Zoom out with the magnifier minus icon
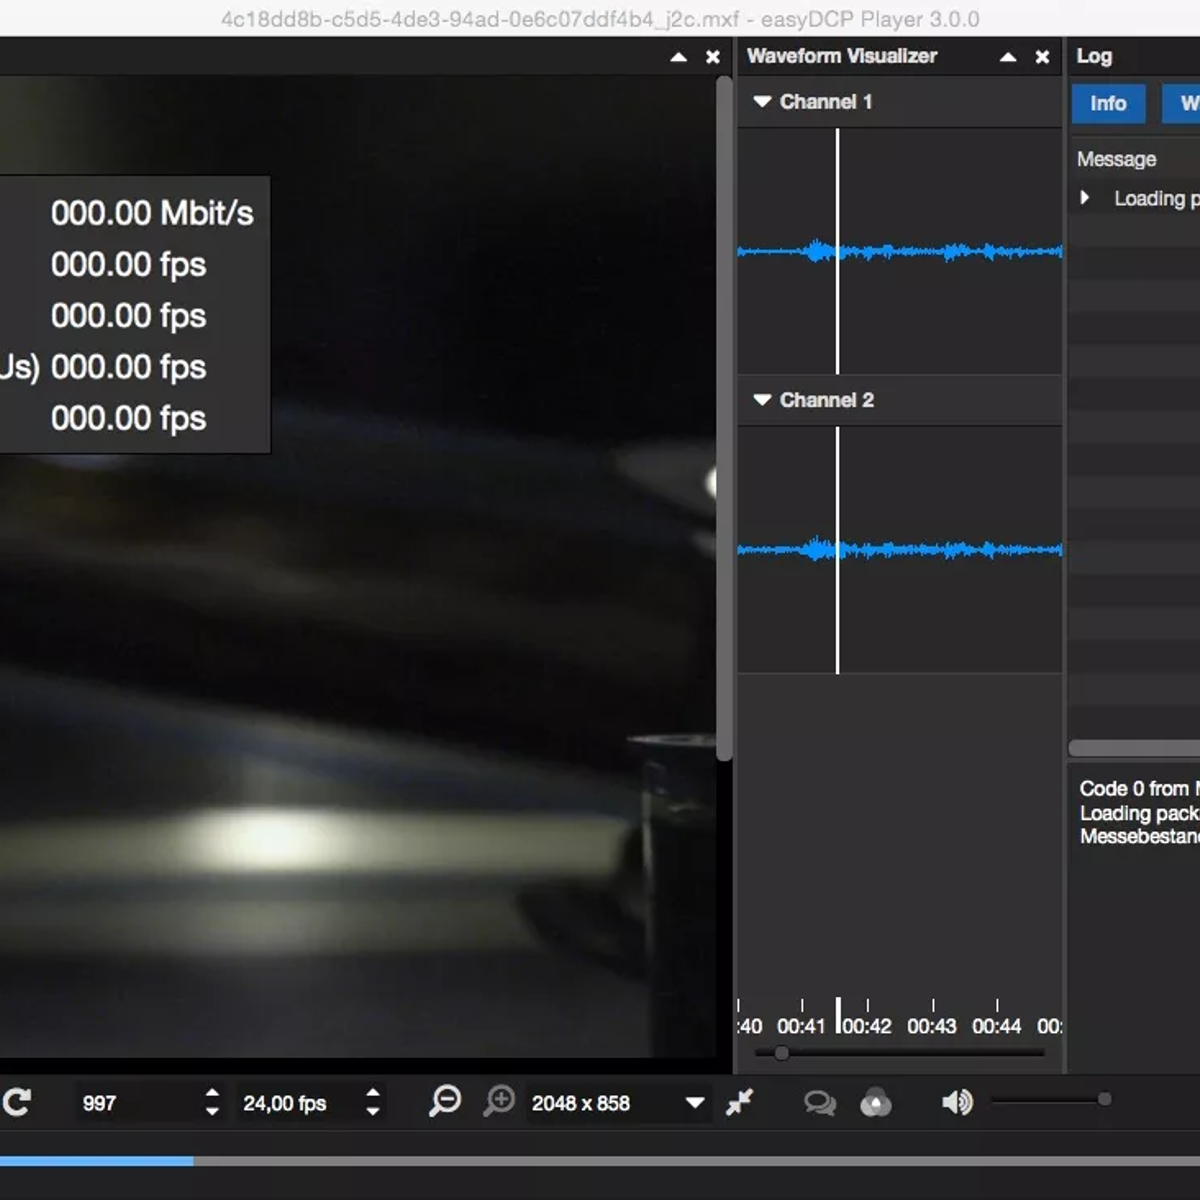Screen dimensions: 1200x1200 point(445,1102)
